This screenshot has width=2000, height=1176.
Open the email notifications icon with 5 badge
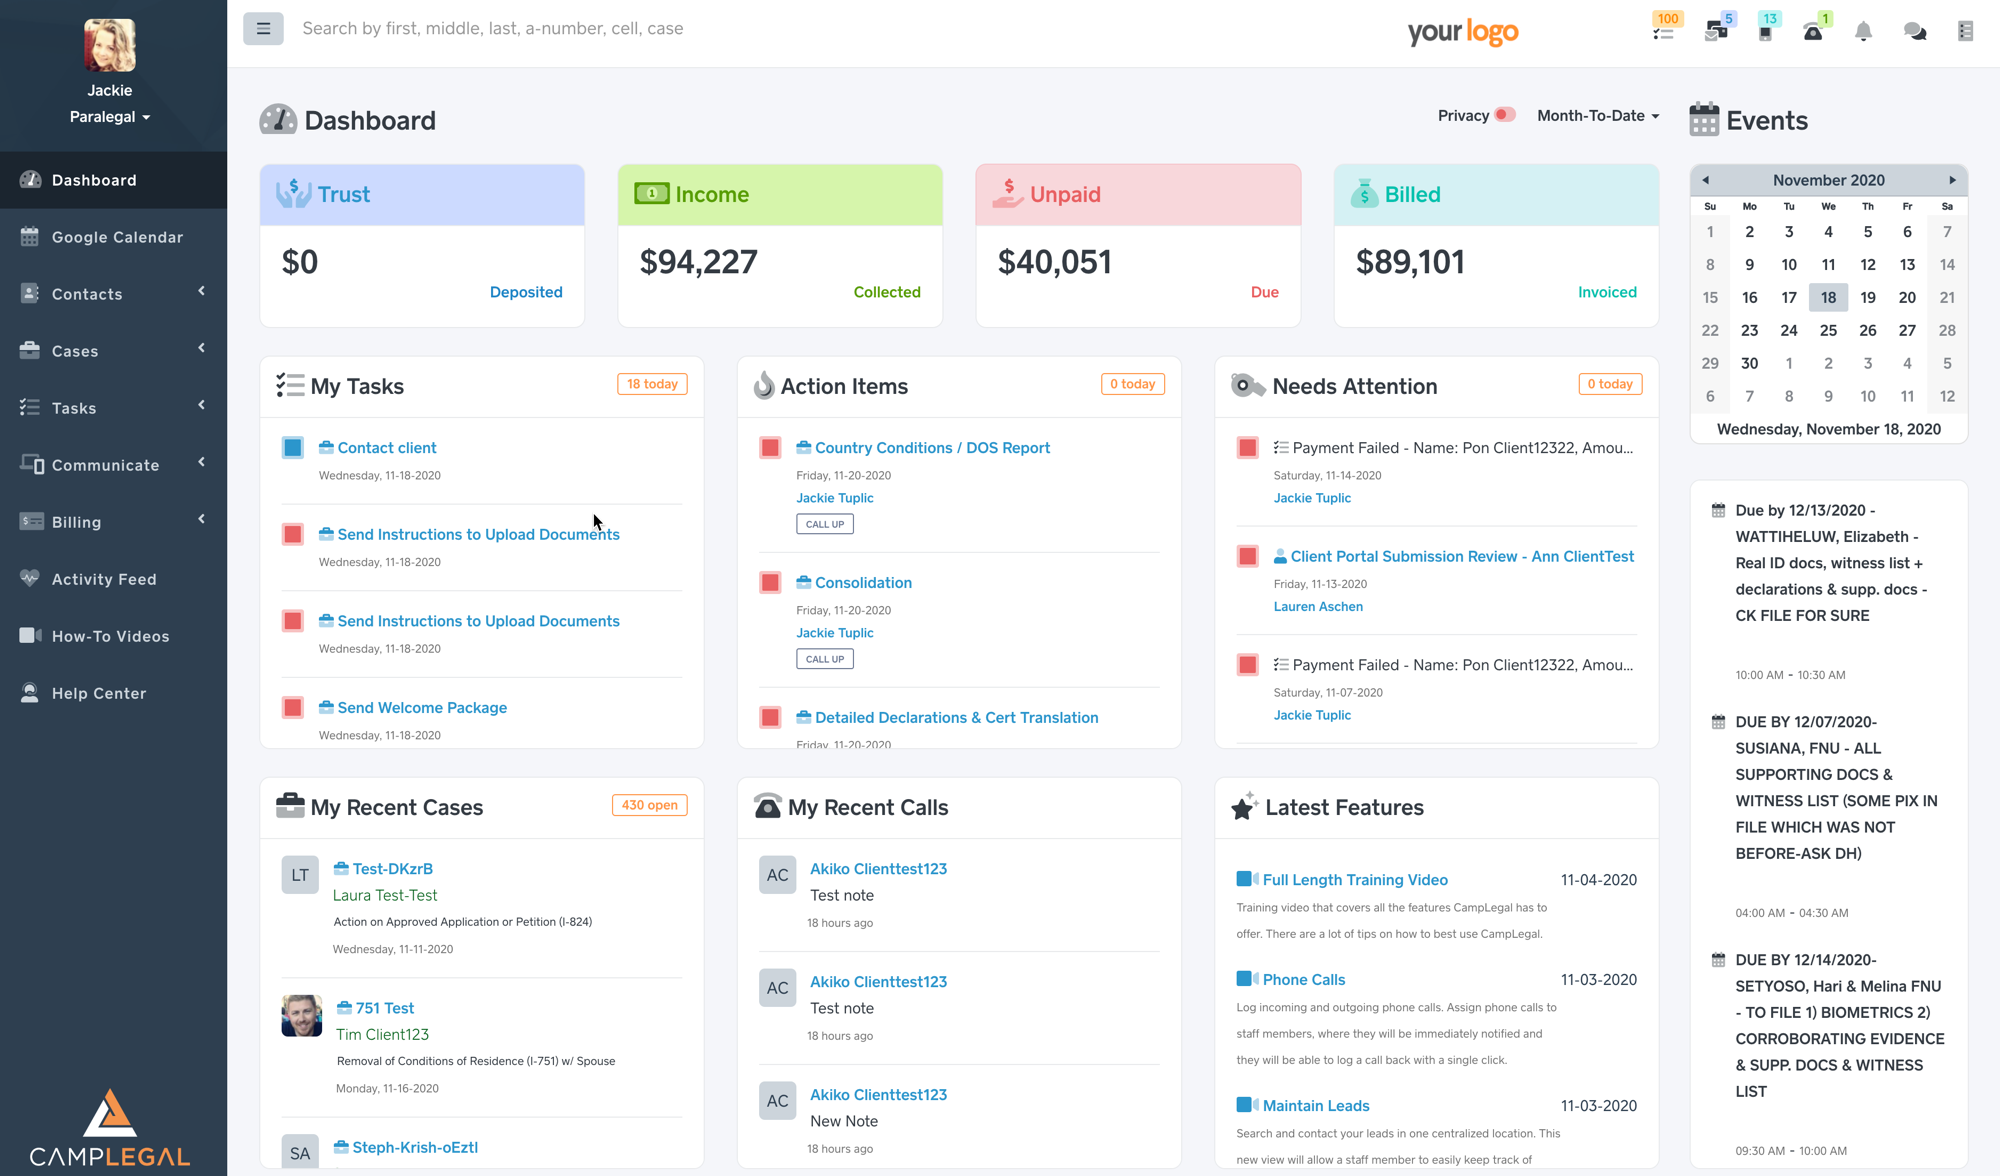(x=1714, y=30)
